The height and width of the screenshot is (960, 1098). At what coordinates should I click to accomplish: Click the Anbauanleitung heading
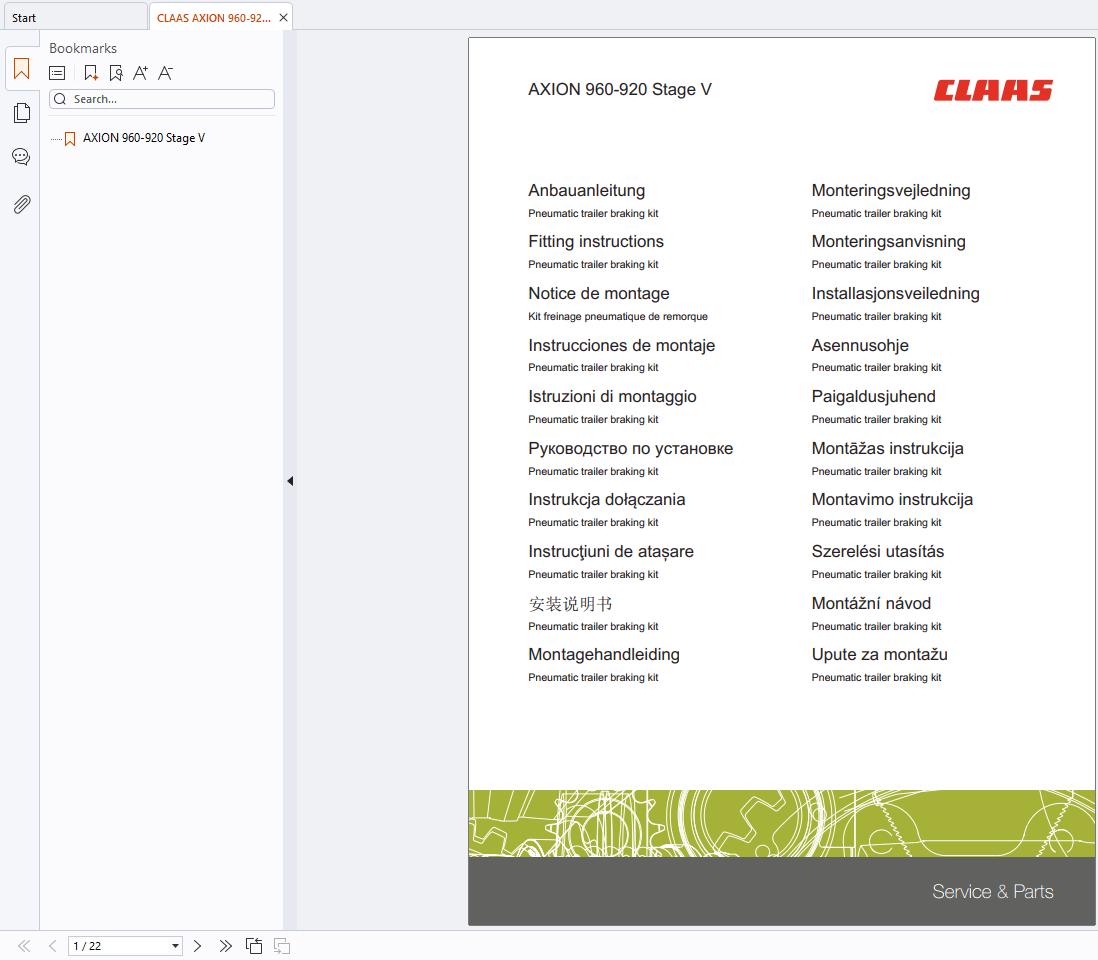click(x=587, y=190)
